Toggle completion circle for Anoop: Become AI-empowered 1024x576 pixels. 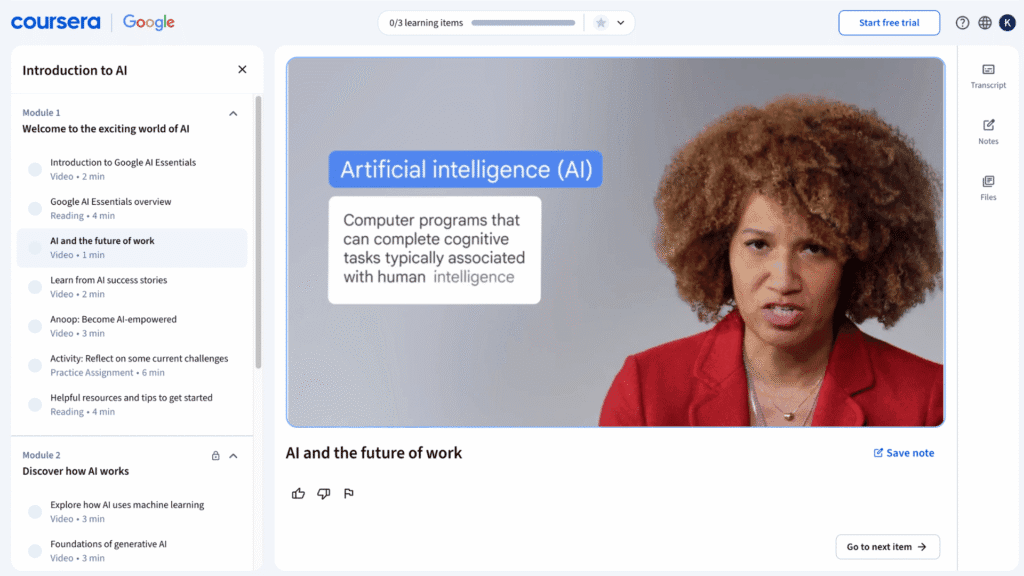[35, 326]
